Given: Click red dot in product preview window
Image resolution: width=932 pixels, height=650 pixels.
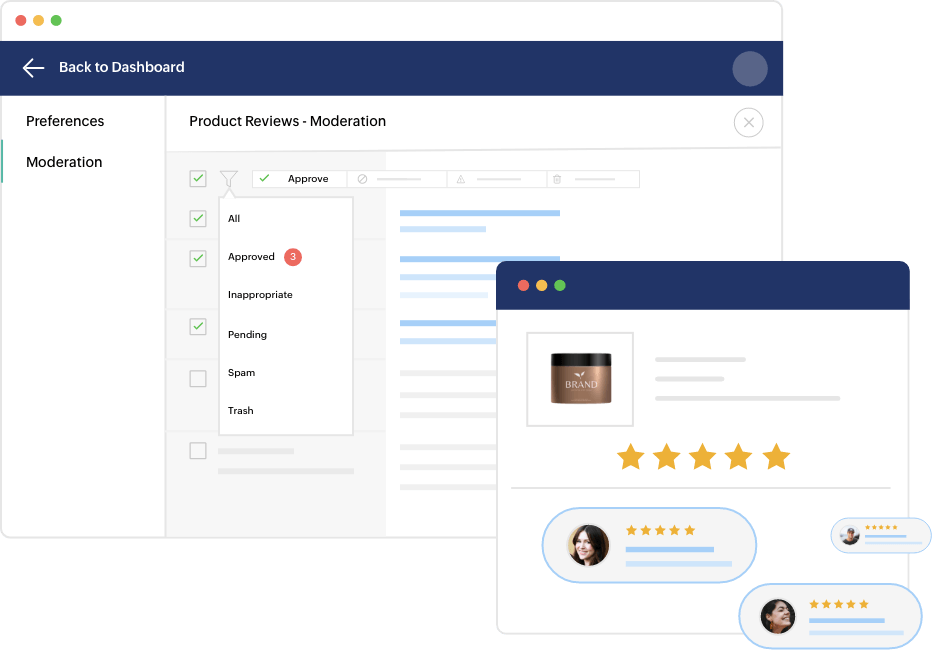Looking at the screenshot, I should pyautogui.click(x=524, y=286).
